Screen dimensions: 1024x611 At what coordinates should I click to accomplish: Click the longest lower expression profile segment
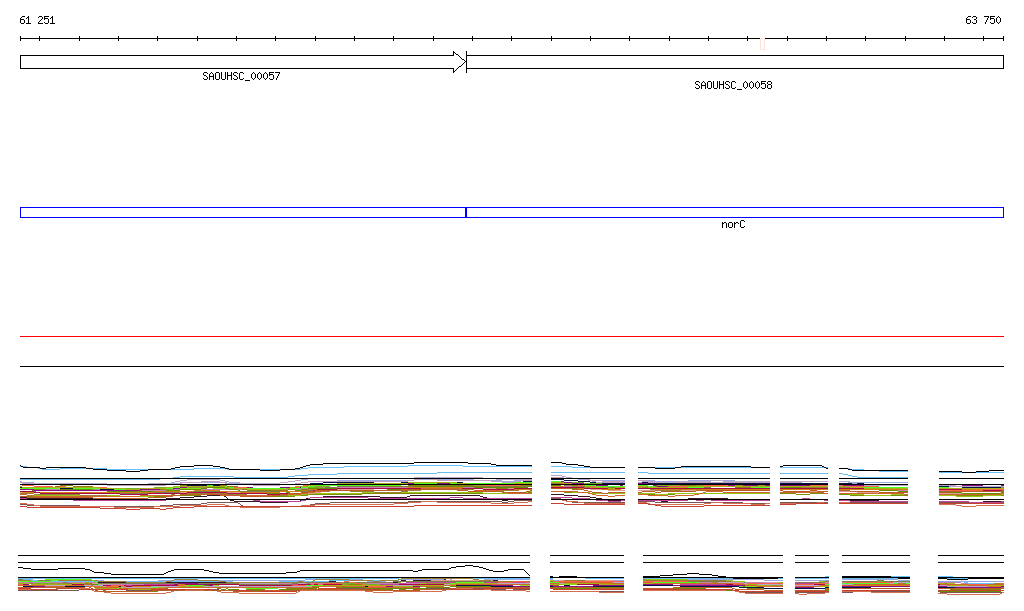click(273, 580)
